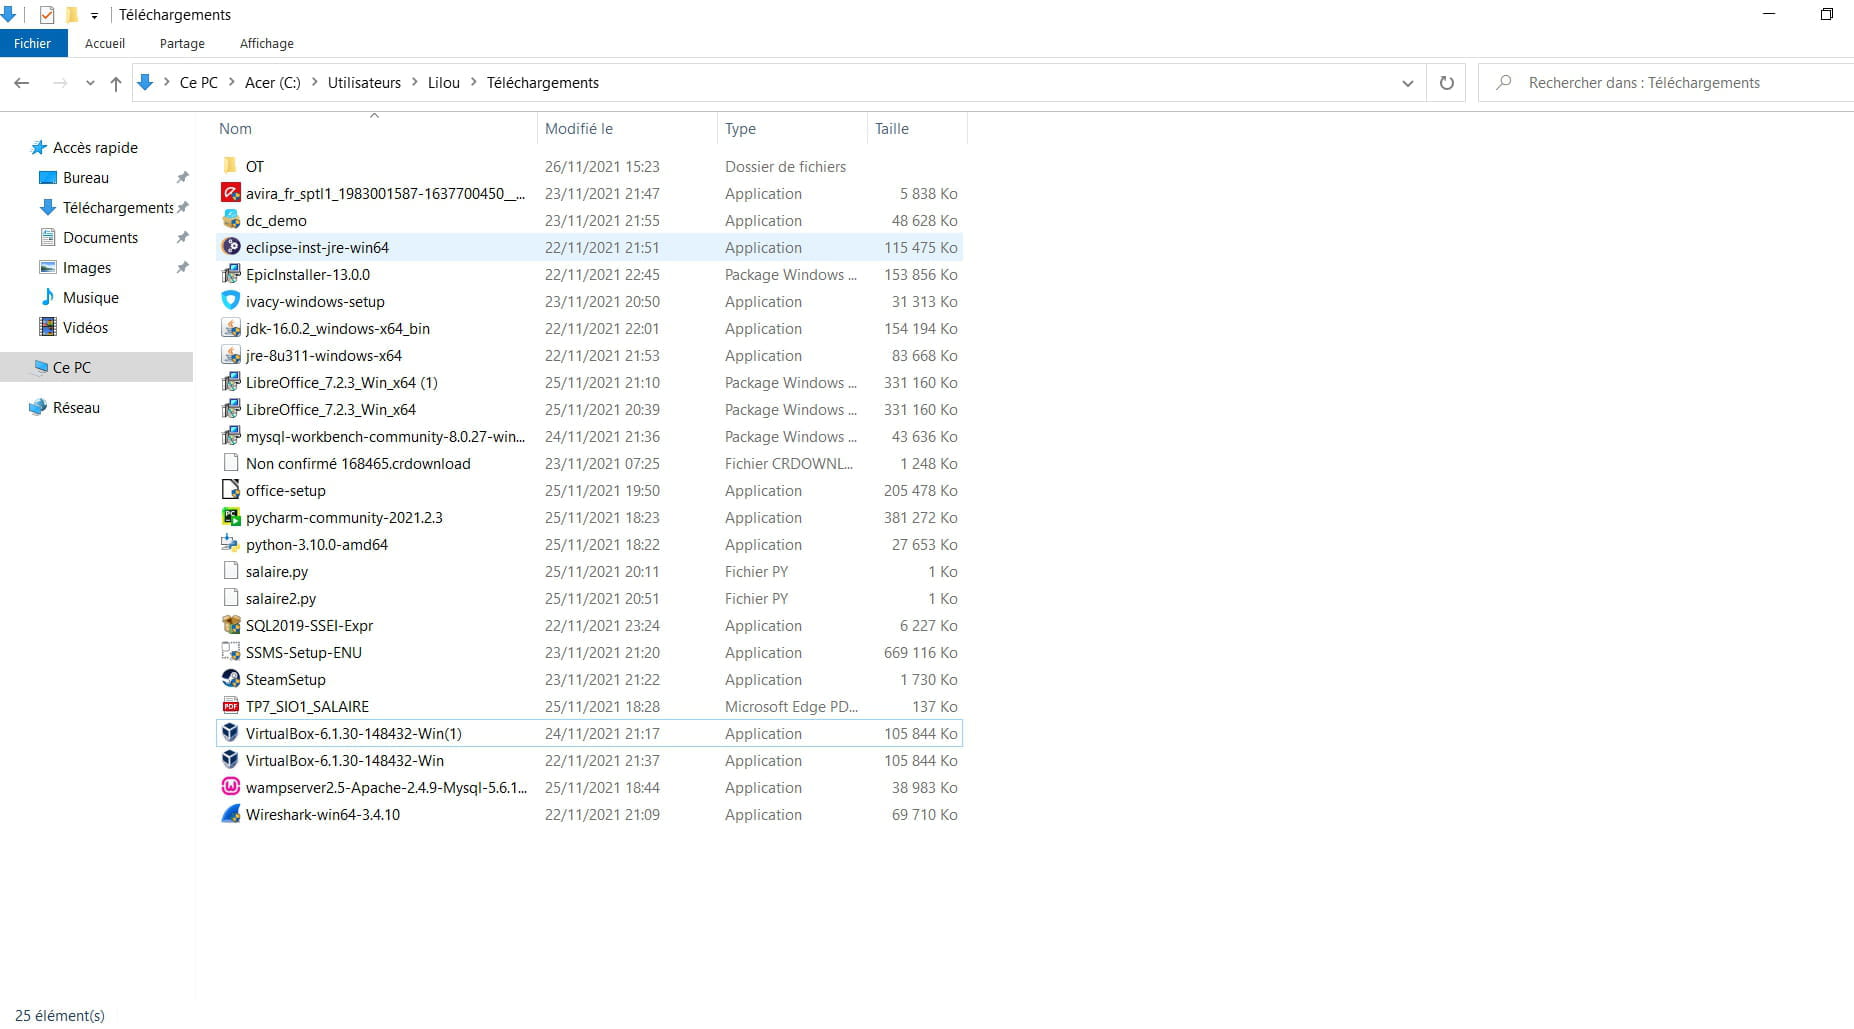
Task: Select the LibreOffice_7.2.3_Win_x64 file name
Action: pos(331,409)
